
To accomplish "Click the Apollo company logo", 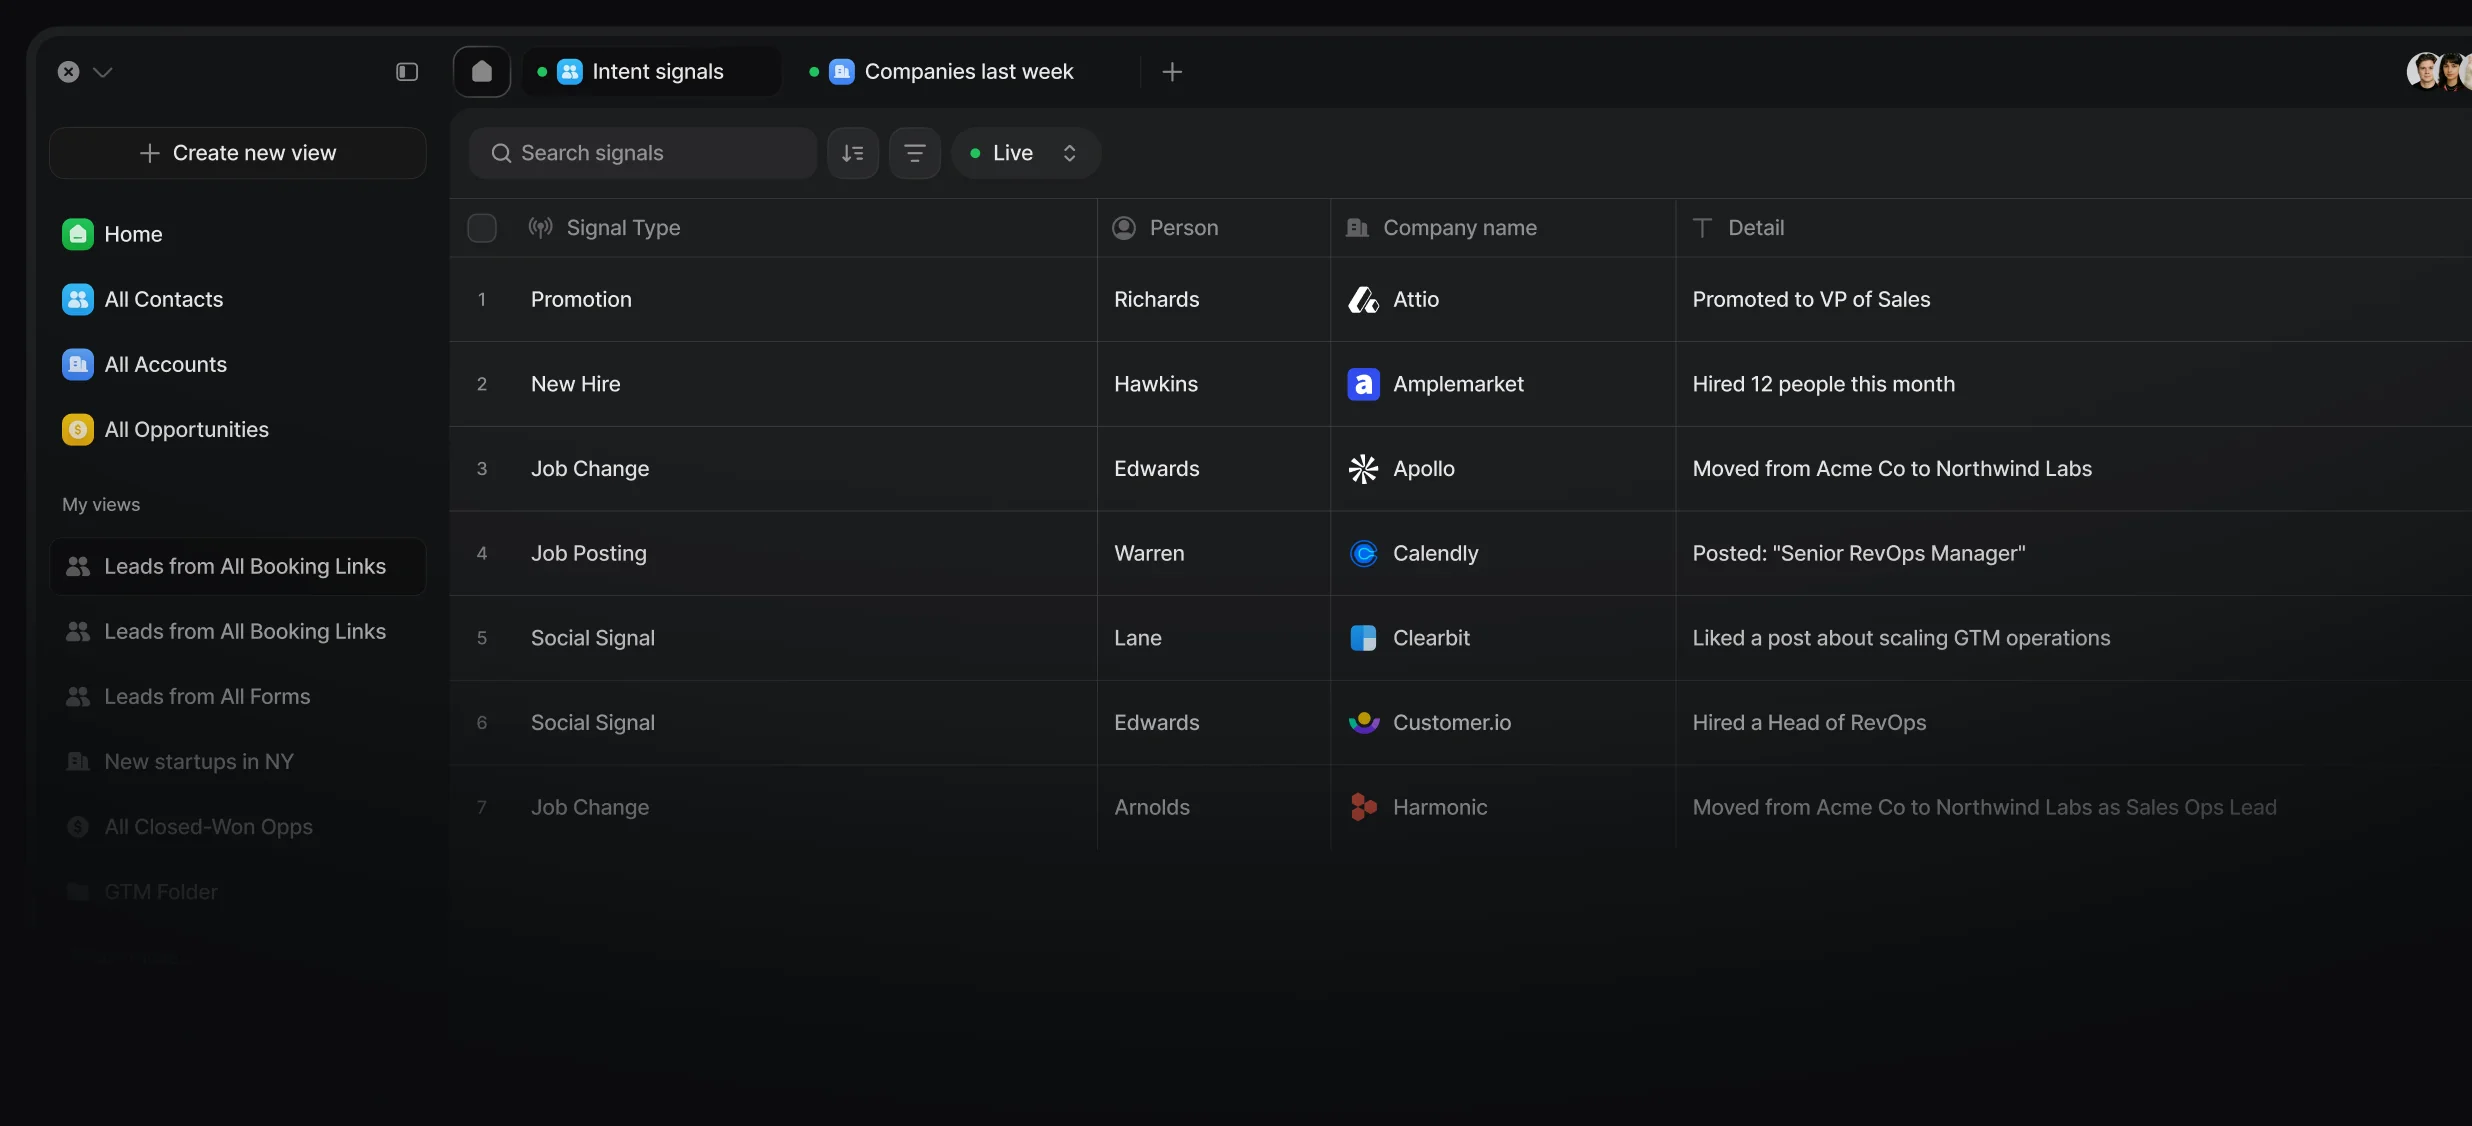I will (x=1363, y=469).
